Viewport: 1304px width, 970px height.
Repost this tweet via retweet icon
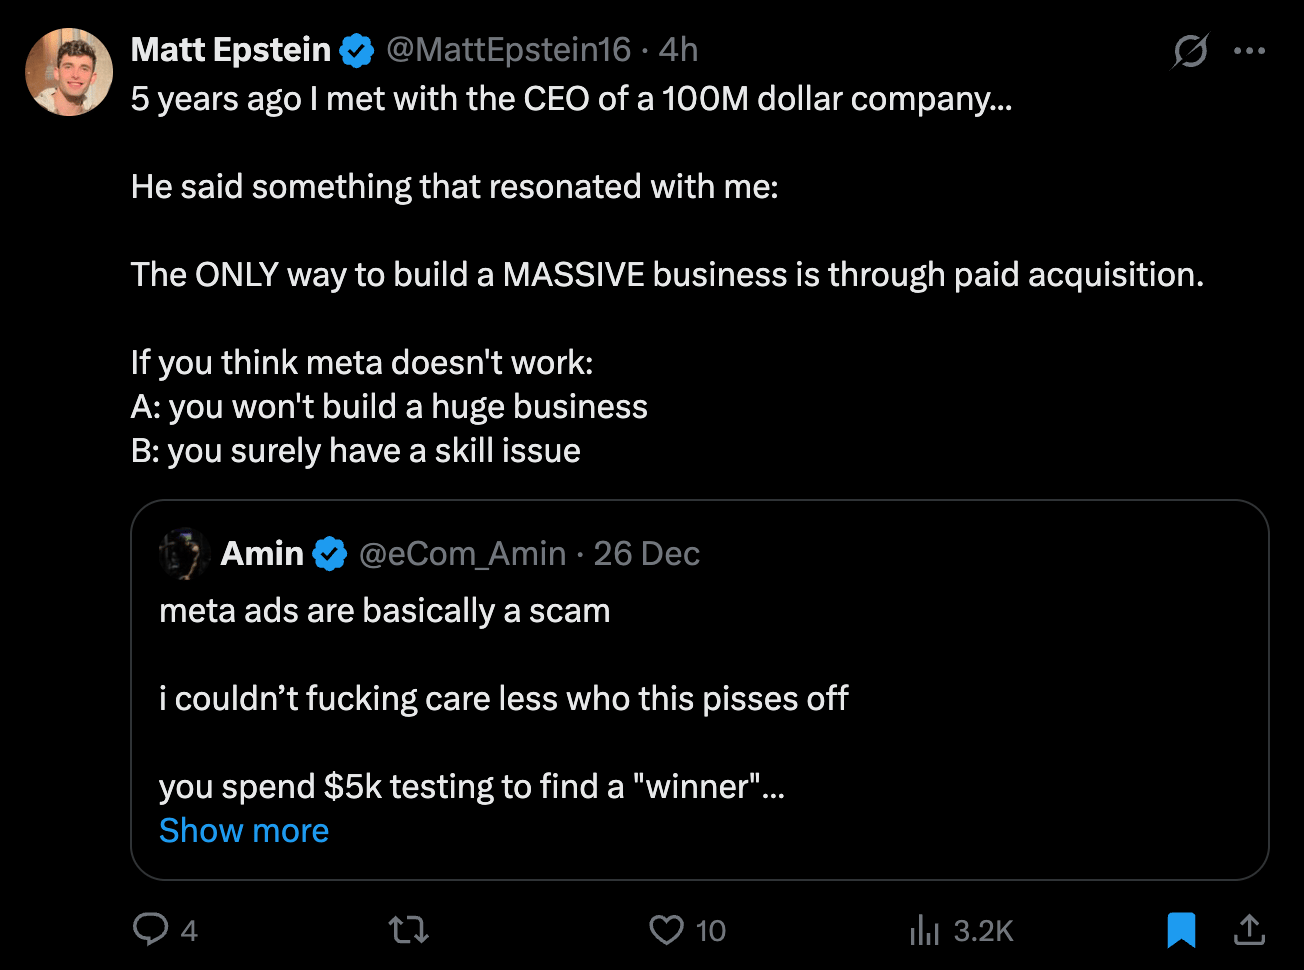coord(408,930)
